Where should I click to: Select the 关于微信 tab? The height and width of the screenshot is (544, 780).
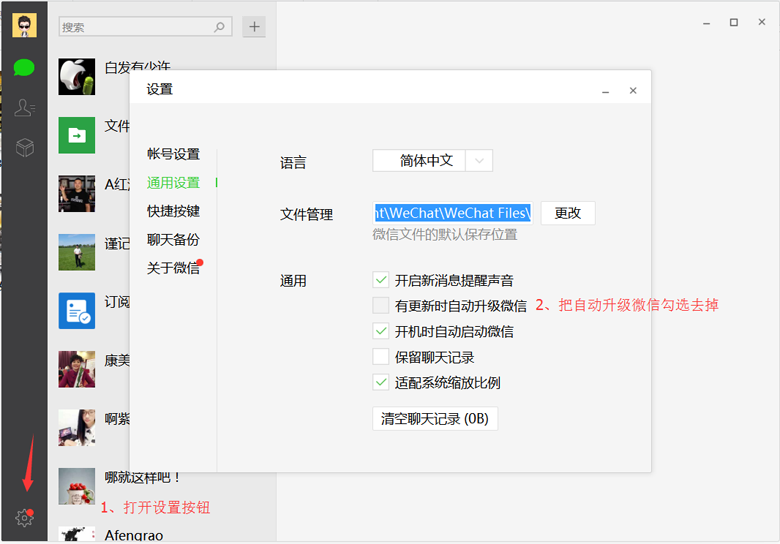173,268
